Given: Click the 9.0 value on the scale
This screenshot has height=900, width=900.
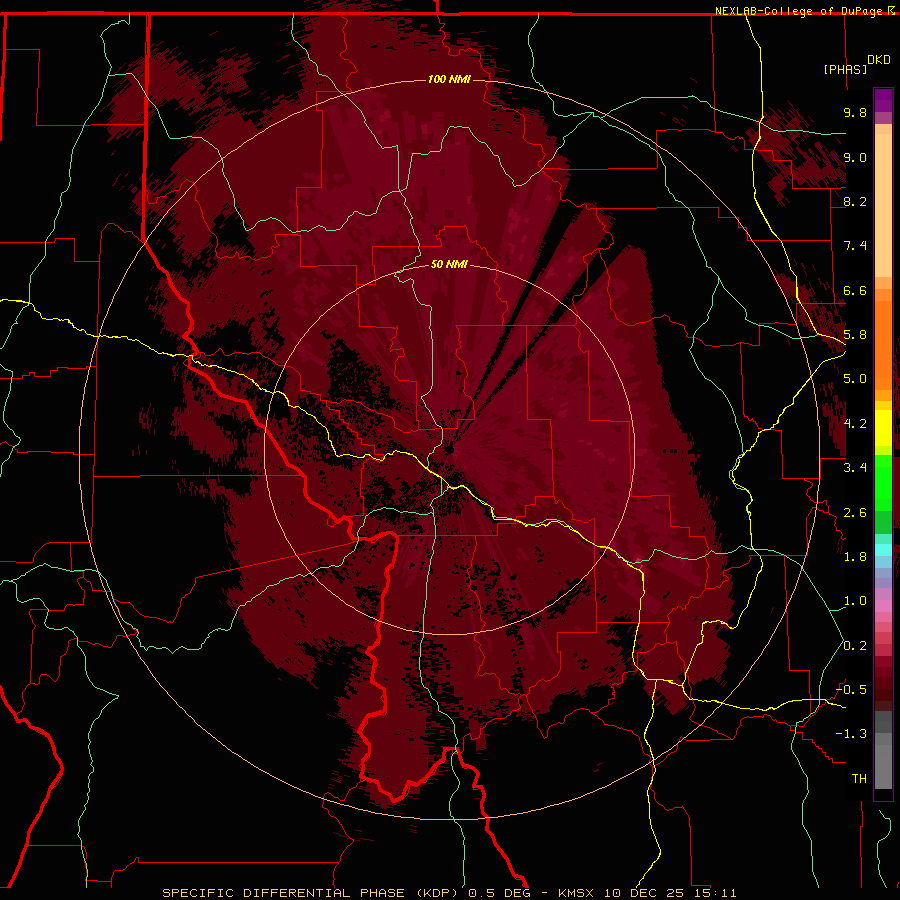Looking at the screenshot, I should click(x=855, y=157).
